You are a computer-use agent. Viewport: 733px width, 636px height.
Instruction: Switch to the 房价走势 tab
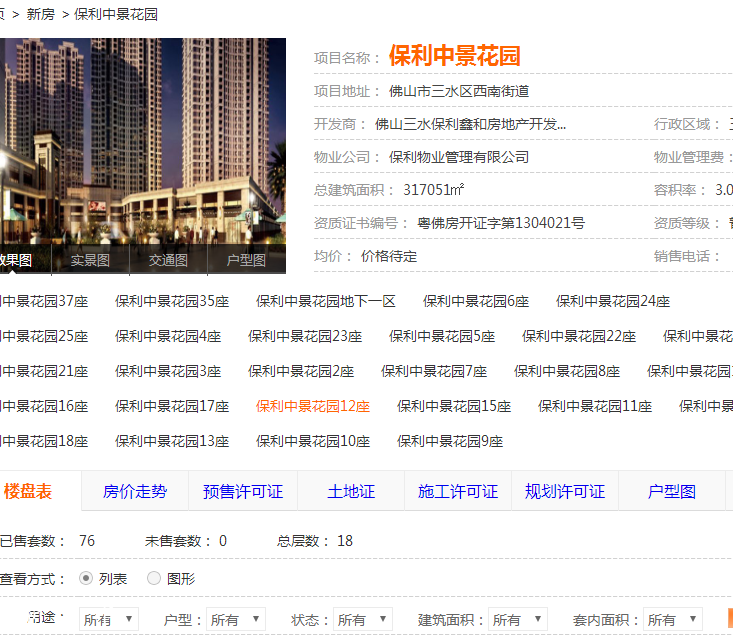pyautogui.click(x=135, y=492)
